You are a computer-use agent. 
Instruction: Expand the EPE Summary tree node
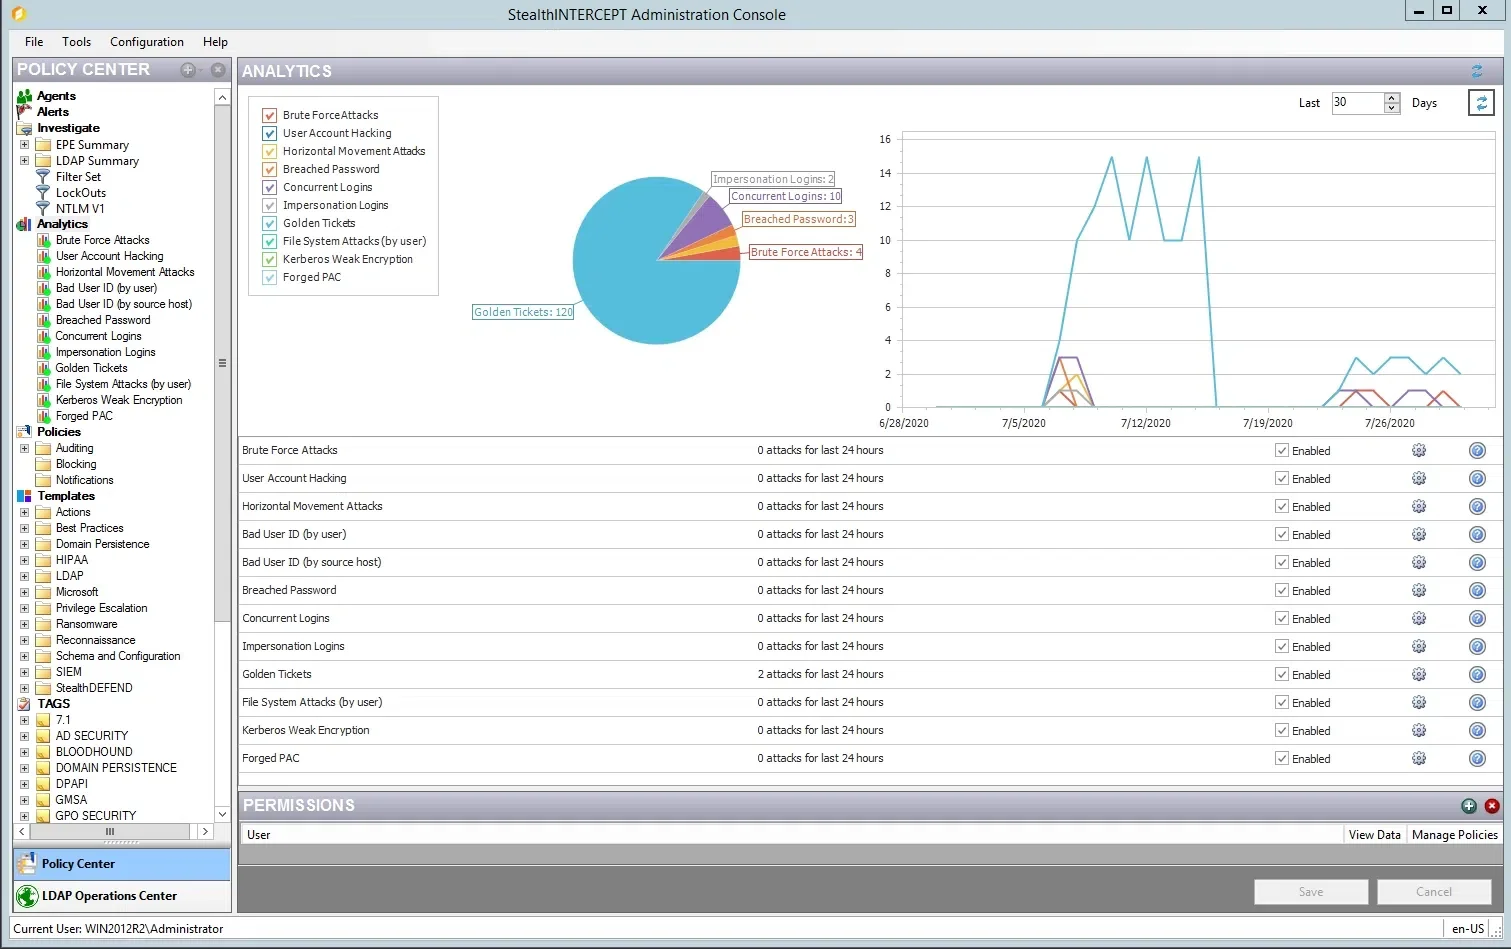25,145
